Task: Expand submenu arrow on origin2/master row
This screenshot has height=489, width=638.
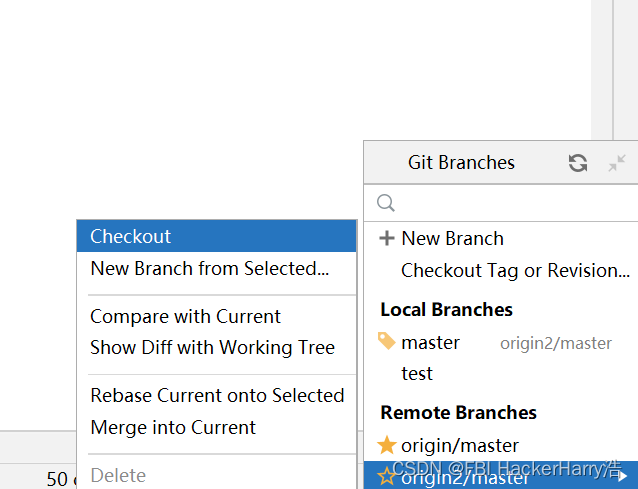Action: 623,476
